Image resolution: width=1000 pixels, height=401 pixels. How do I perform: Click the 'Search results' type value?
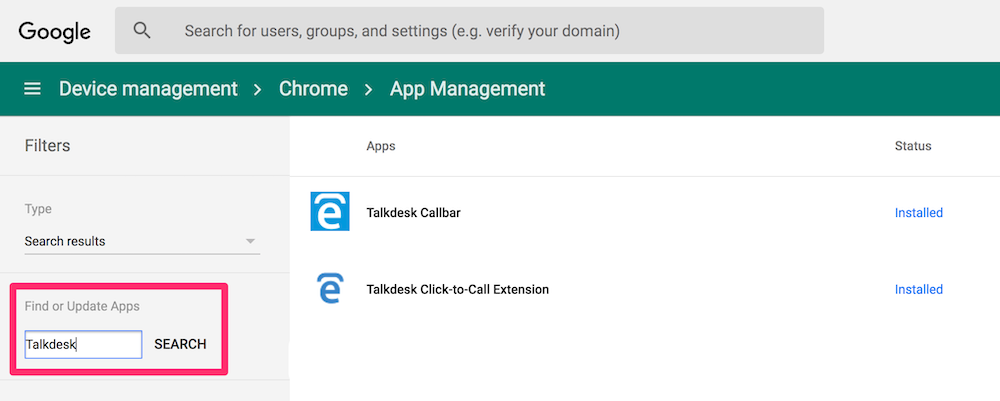pos(65,242)
